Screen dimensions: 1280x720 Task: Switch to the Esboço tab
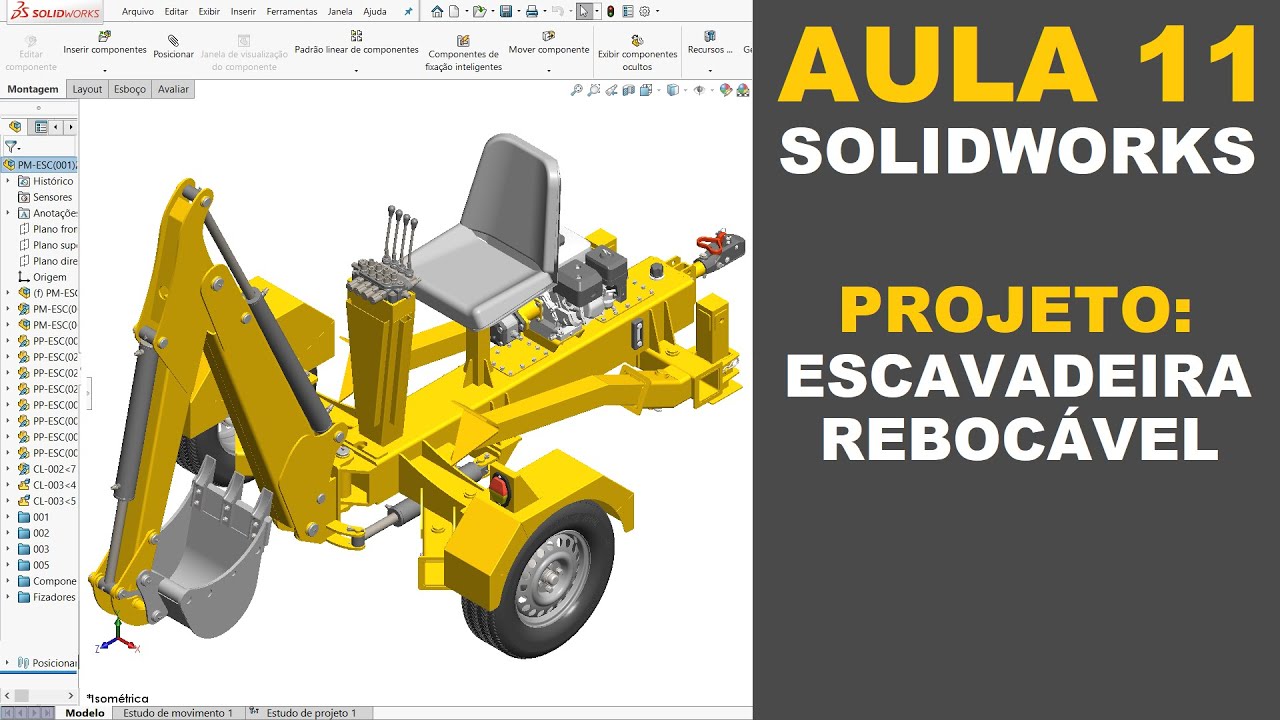[x=130, y=89]
